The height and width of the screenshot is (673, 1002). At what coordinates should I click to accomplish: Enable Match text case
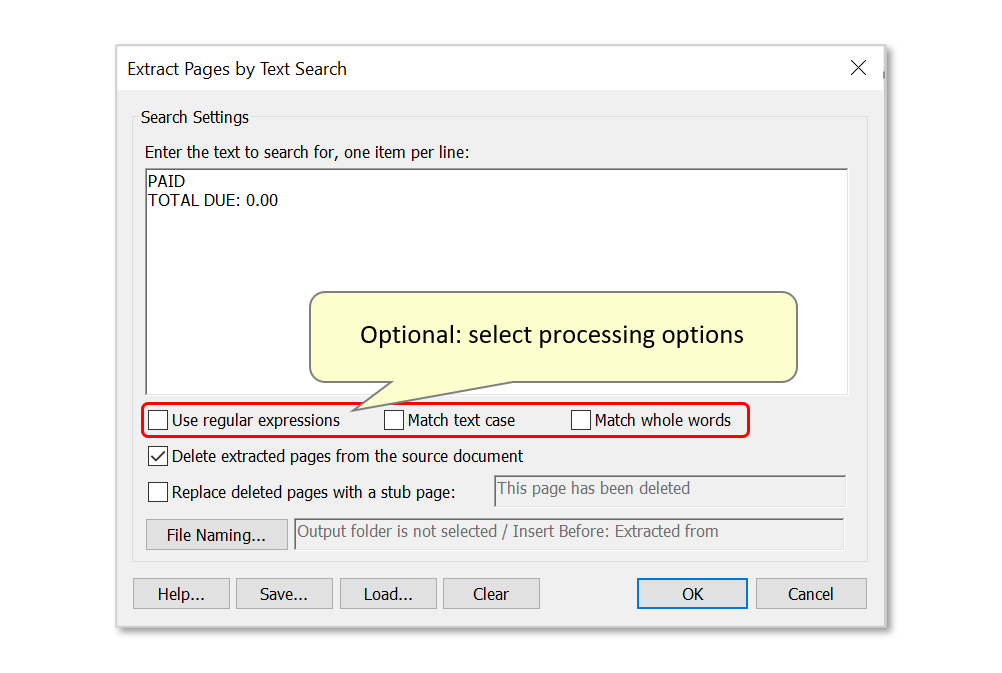coord(393,420)
